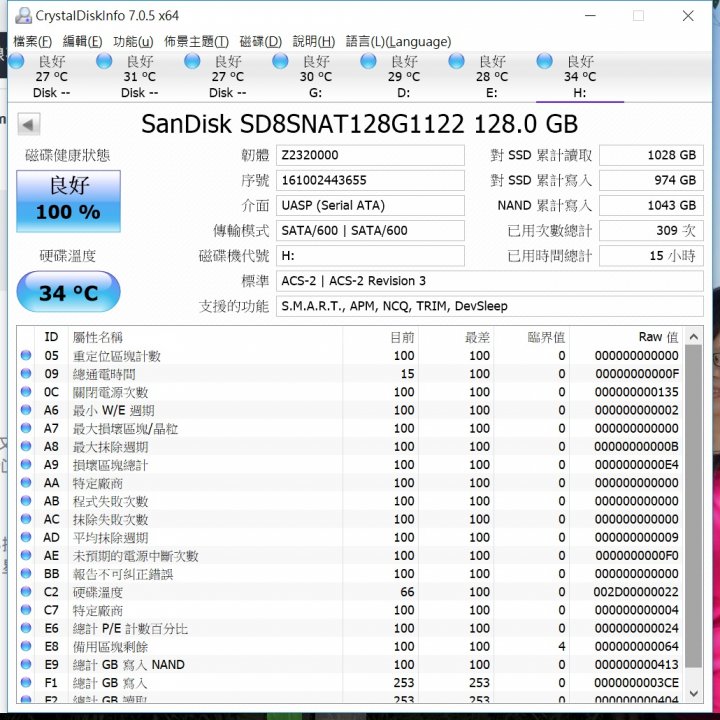Open the 功能(u) menu
This screenshot has width=720, height=720.
click(x=133, y=41)
